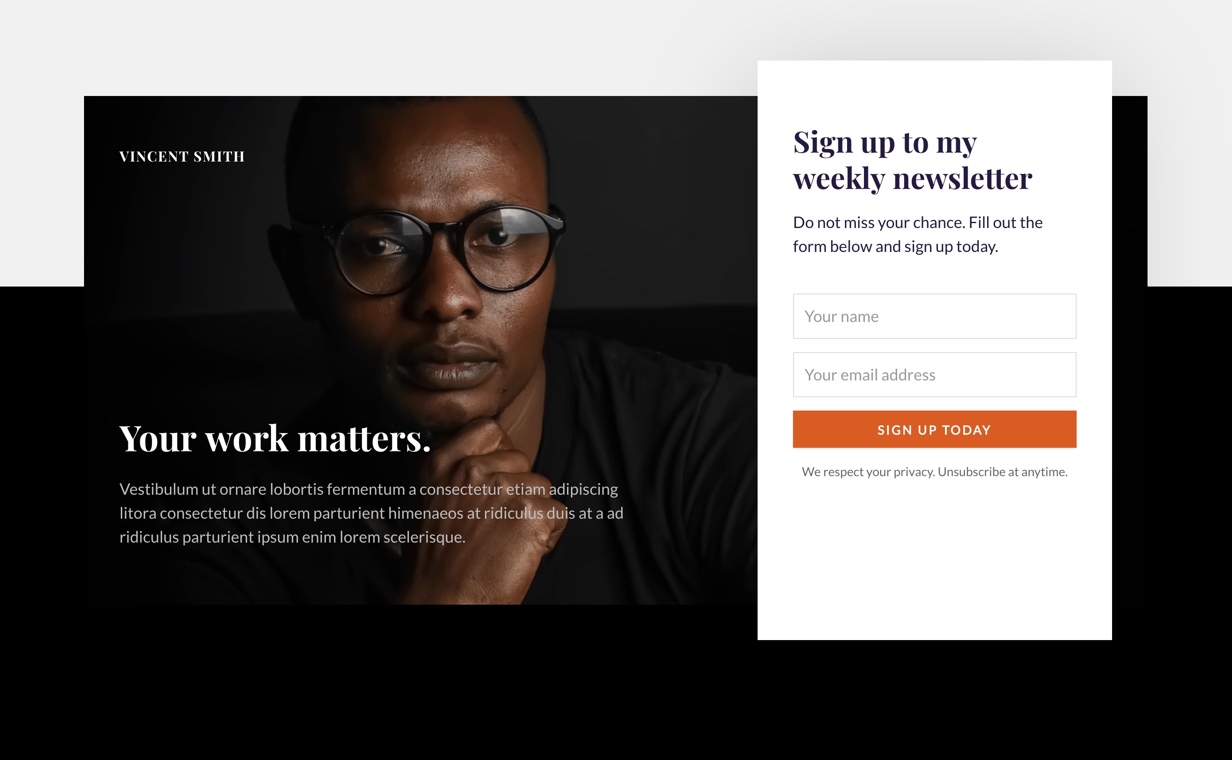This screenshot has width=1232, height=760.
Task: Click the word 'newsletter' in the card heading
Action: point(962,178)
